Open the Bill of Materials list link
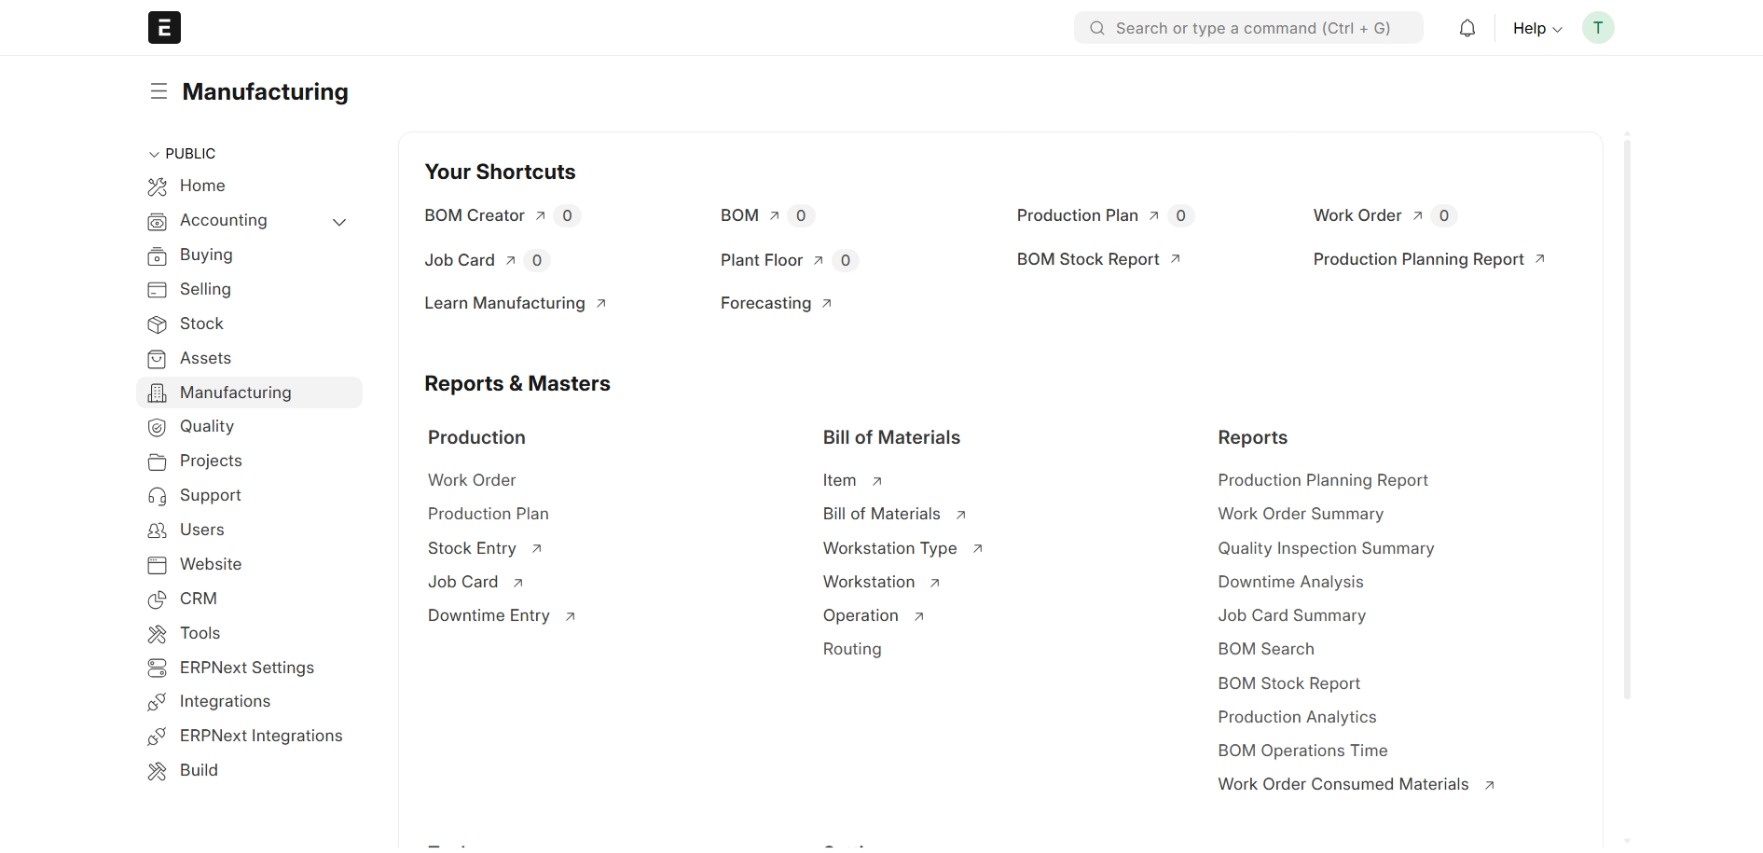The height and width of the screenshot is (853, 1763). coord(882,514)
